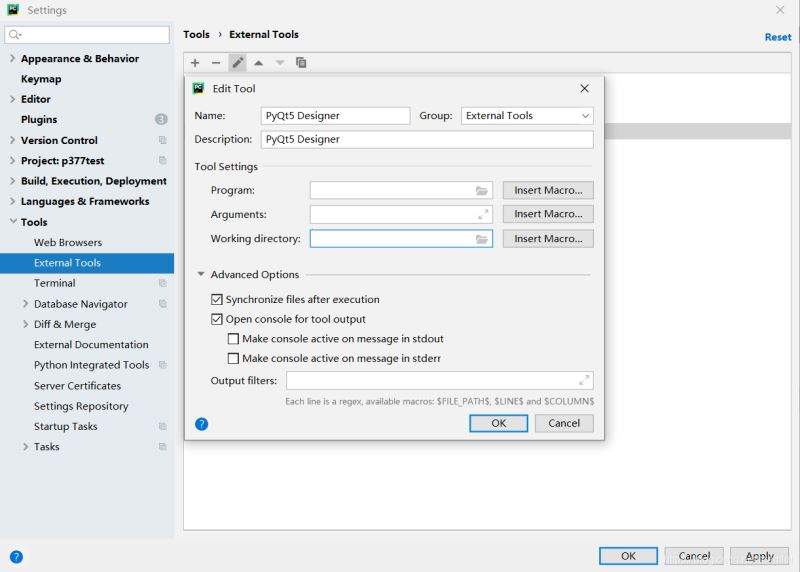The image size is (800, 572).
Task: Expand the Arguments field editor icon
Action: pos(483,214)
